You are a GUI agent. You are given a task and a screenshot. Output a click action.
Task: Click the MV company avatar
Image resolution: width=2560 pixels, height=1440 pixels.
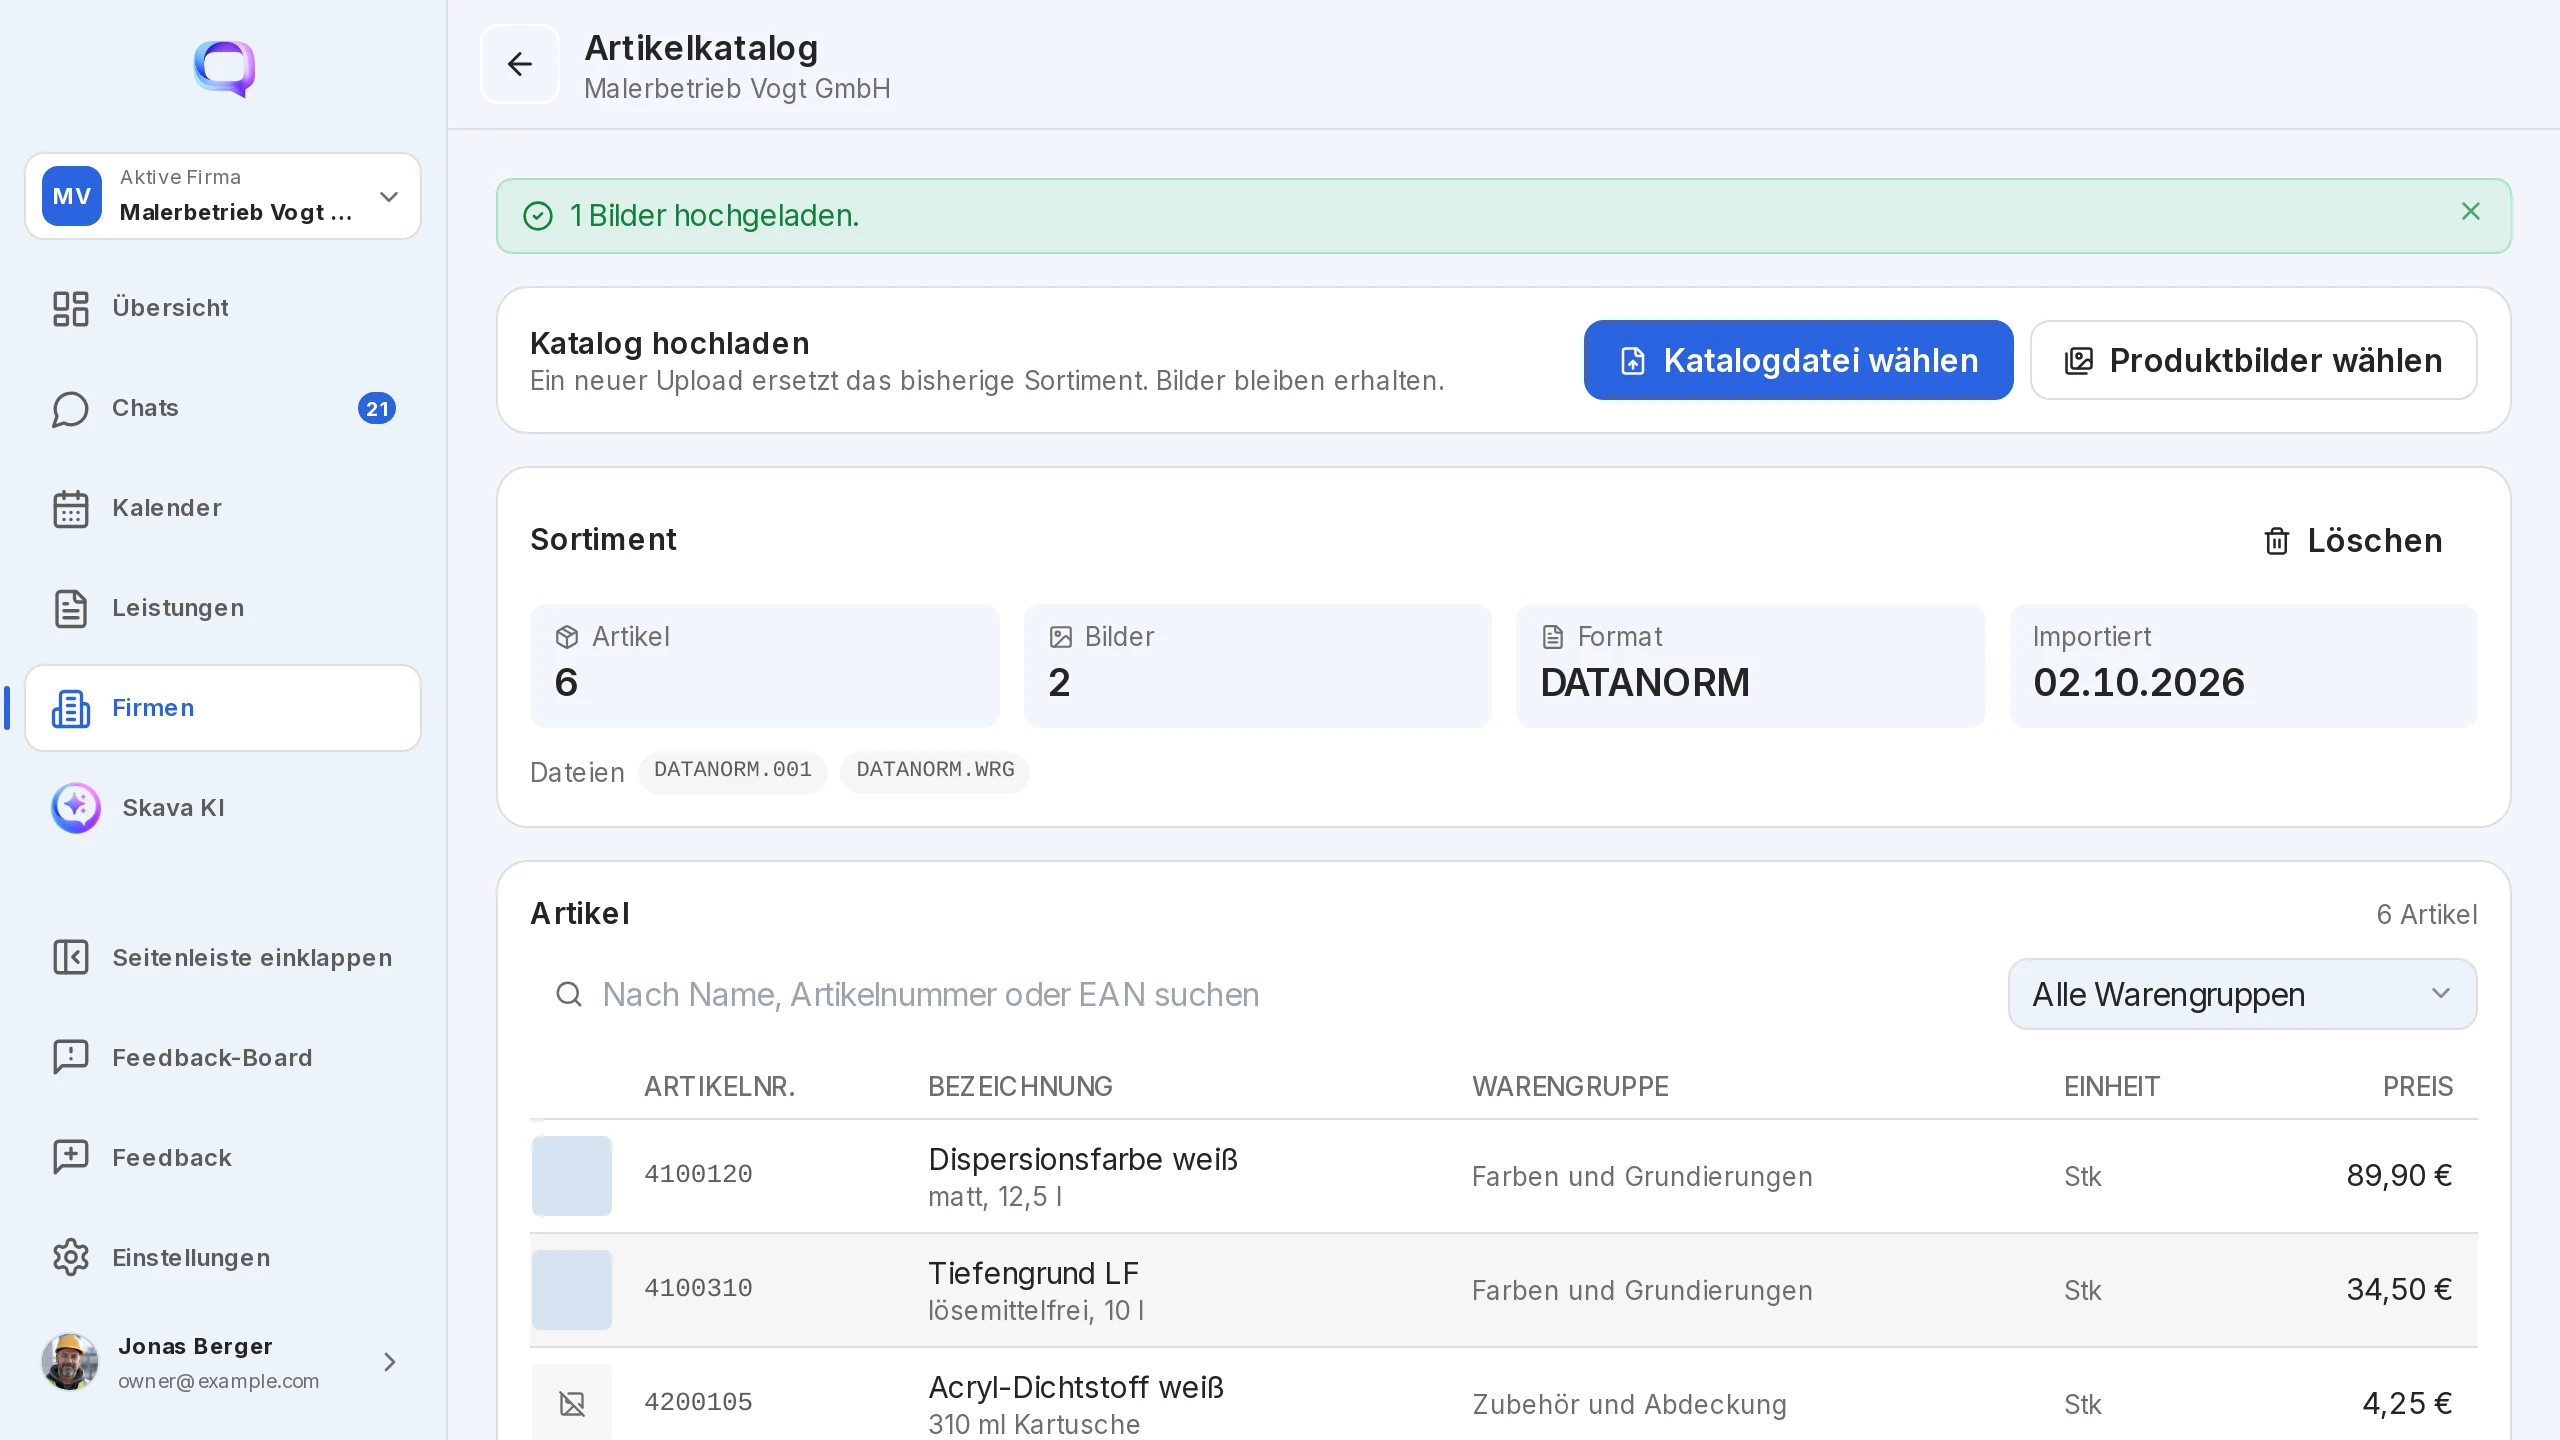[72, 196]
